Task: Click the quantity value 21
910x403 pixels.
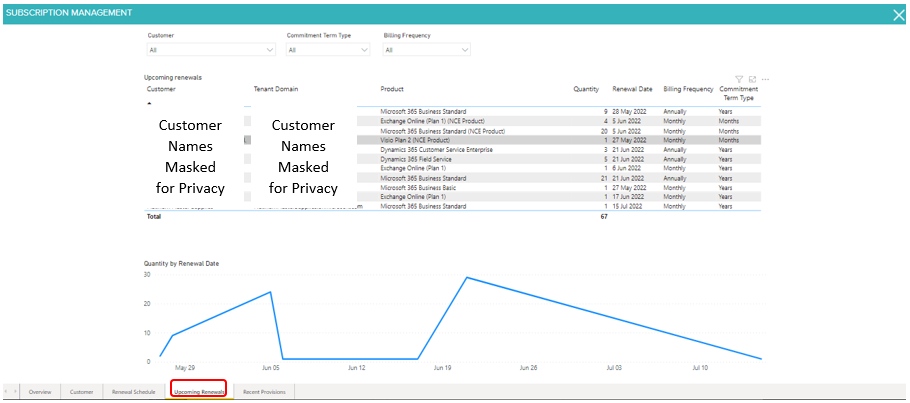Action: 604,178
